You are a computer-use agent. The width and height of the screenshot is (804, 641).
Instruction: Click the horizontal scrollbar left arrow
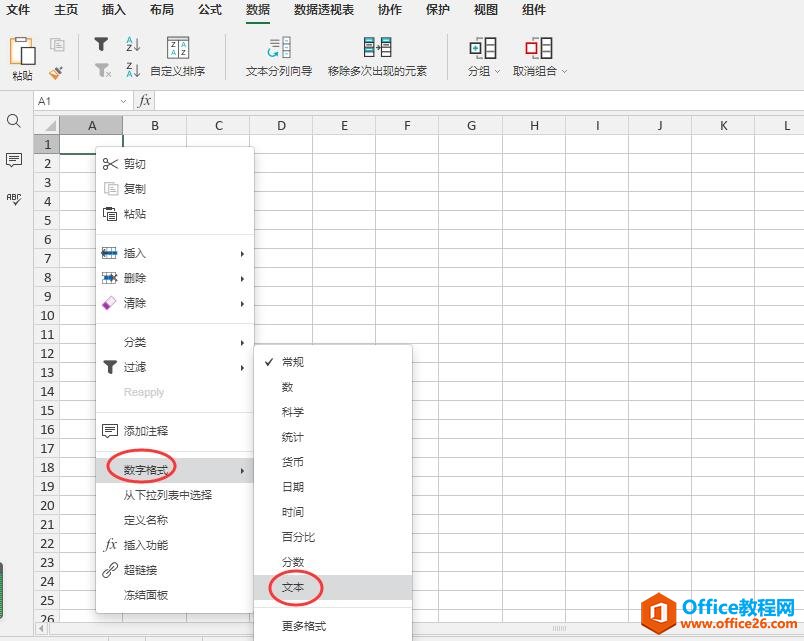pos(41,628)
